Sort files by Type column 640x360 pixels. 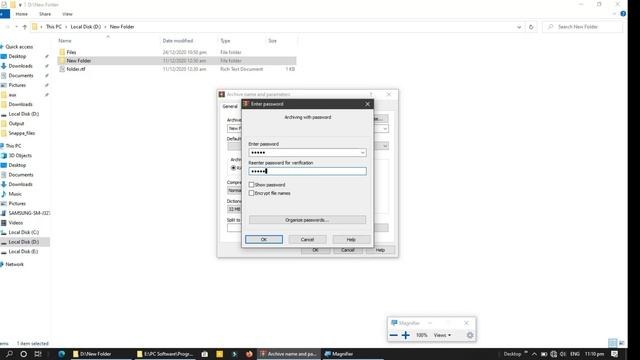[x=225, y=41]
